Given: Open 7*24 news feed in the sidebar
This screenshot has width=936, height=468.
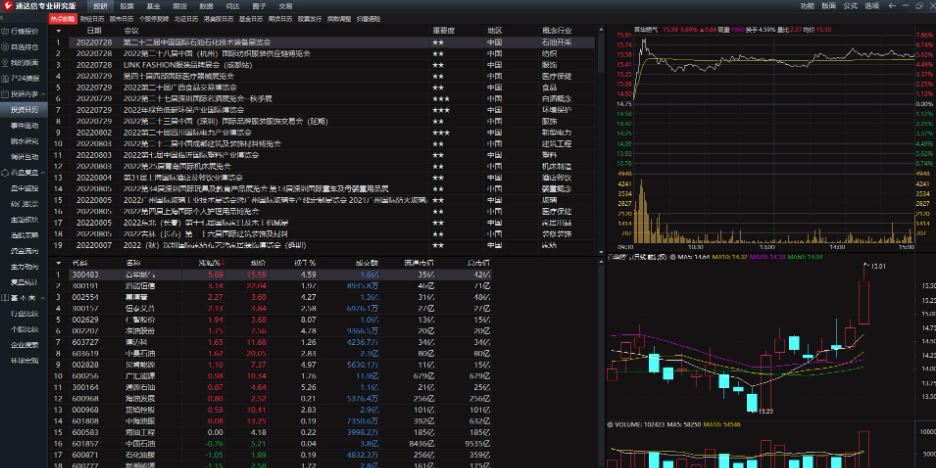Looking at the screenshot, I should [24, 77].
